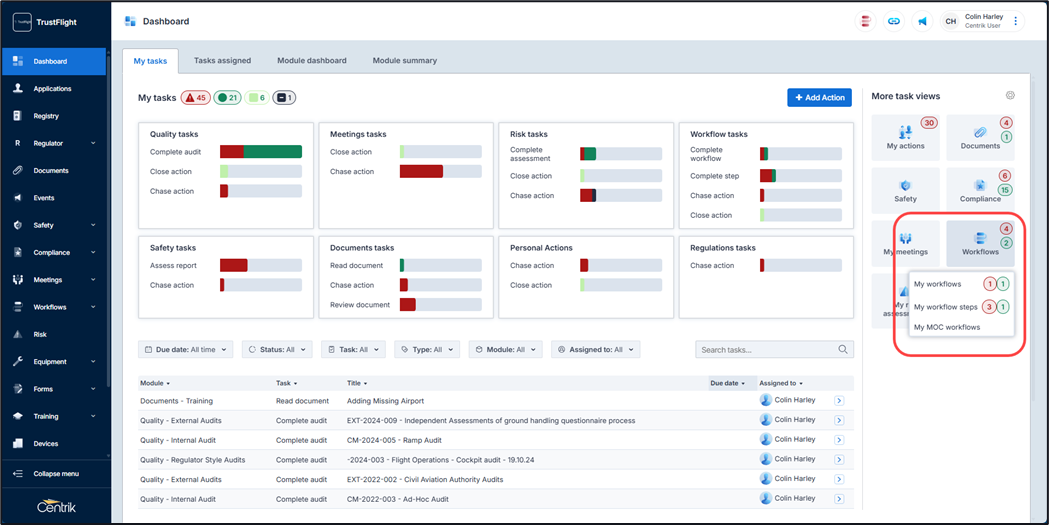Click the Complete audit progress bar
Screen dimensions: 1049x525
point(260,152)
